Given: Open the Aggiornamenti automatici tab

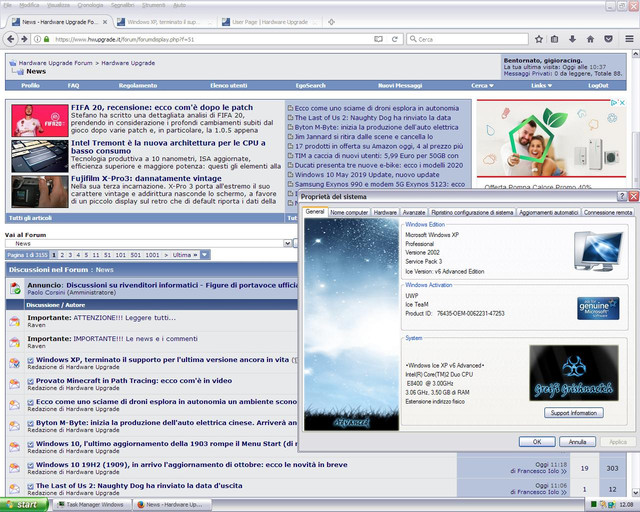Looking at the screenshot, I should pos(549,212).
